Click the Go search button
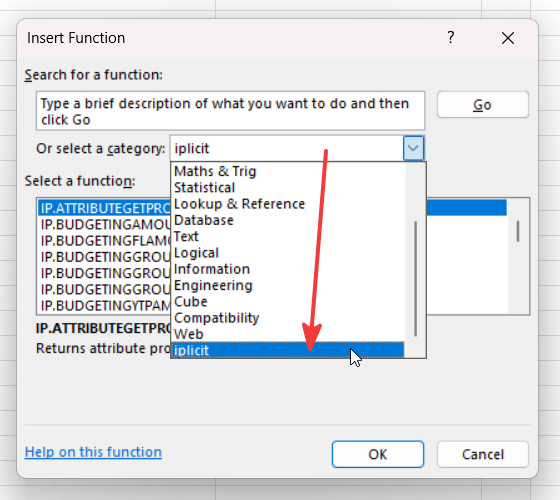 coord(482,105)
